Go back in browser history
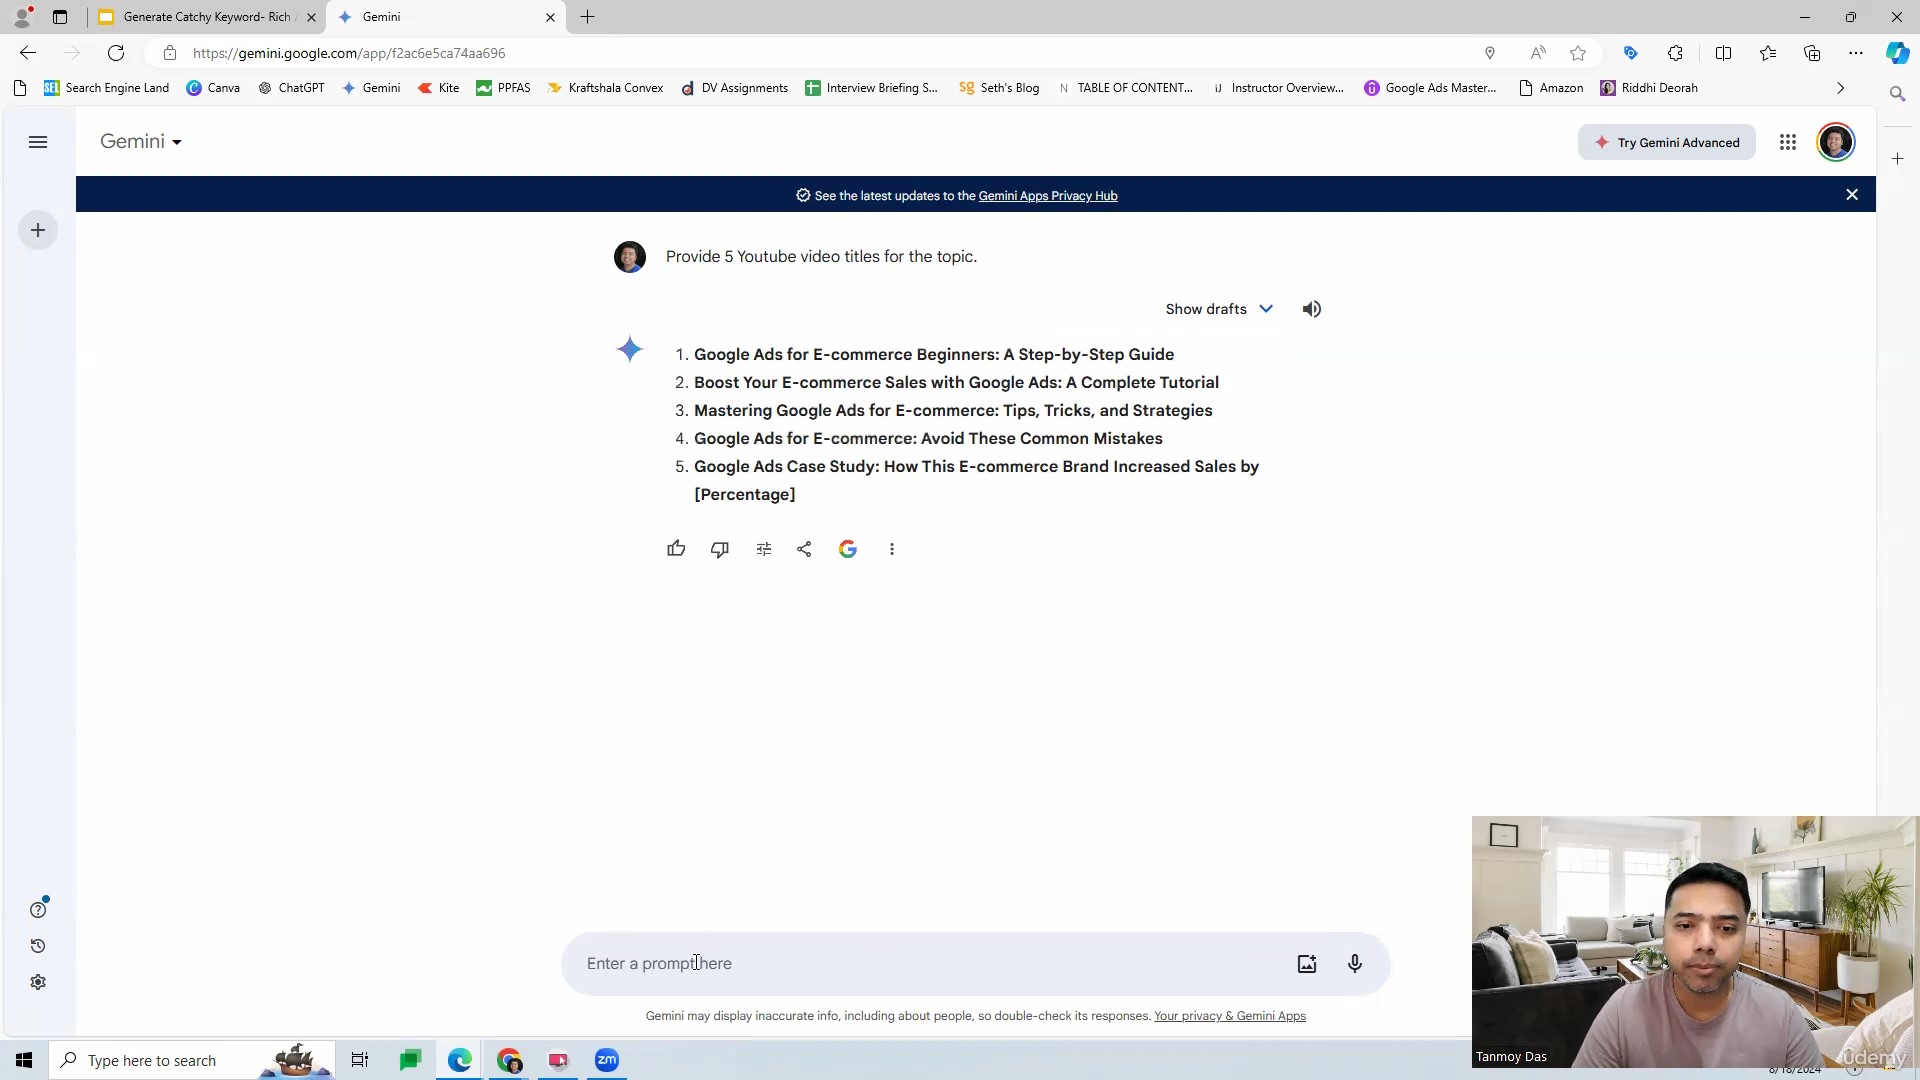1920x1080 pixels. tap(28, 53)
